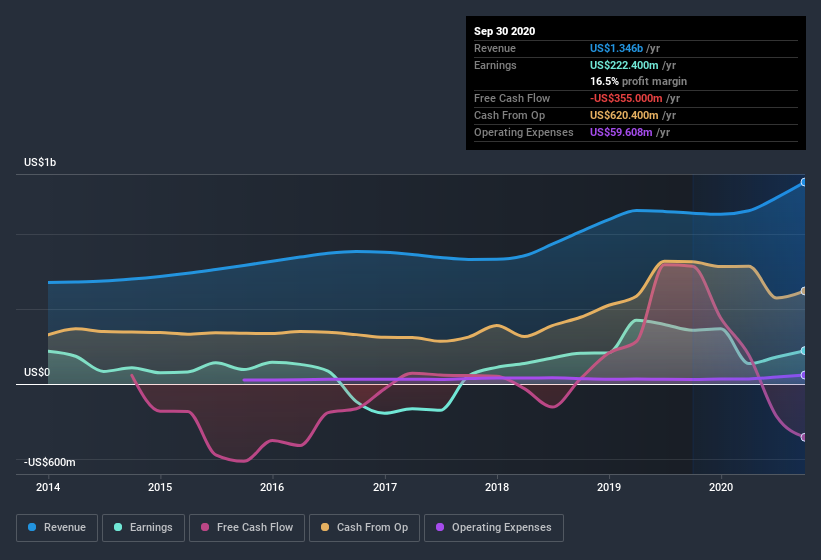The height and width of the screenshot is (560, 821).
Task: Click the orange Cash From Op dot
Action: coord(325,527)
